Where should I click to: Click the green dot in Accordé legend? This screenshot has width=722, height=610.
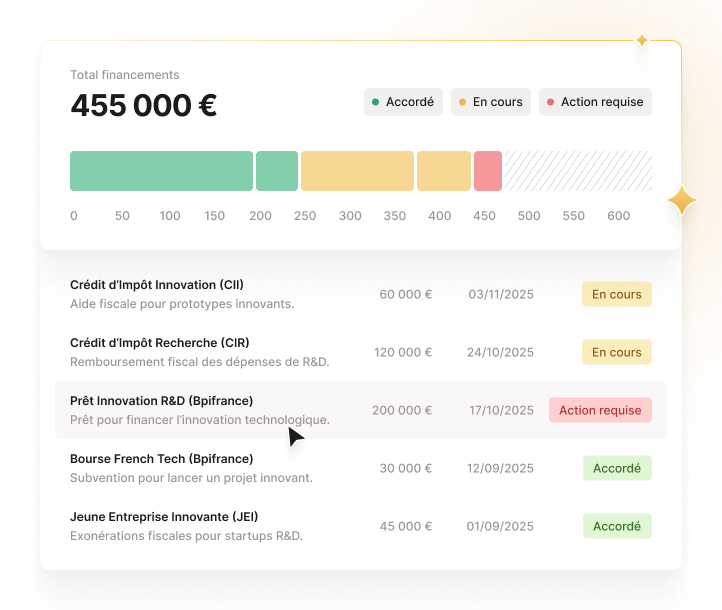point(375,102)
